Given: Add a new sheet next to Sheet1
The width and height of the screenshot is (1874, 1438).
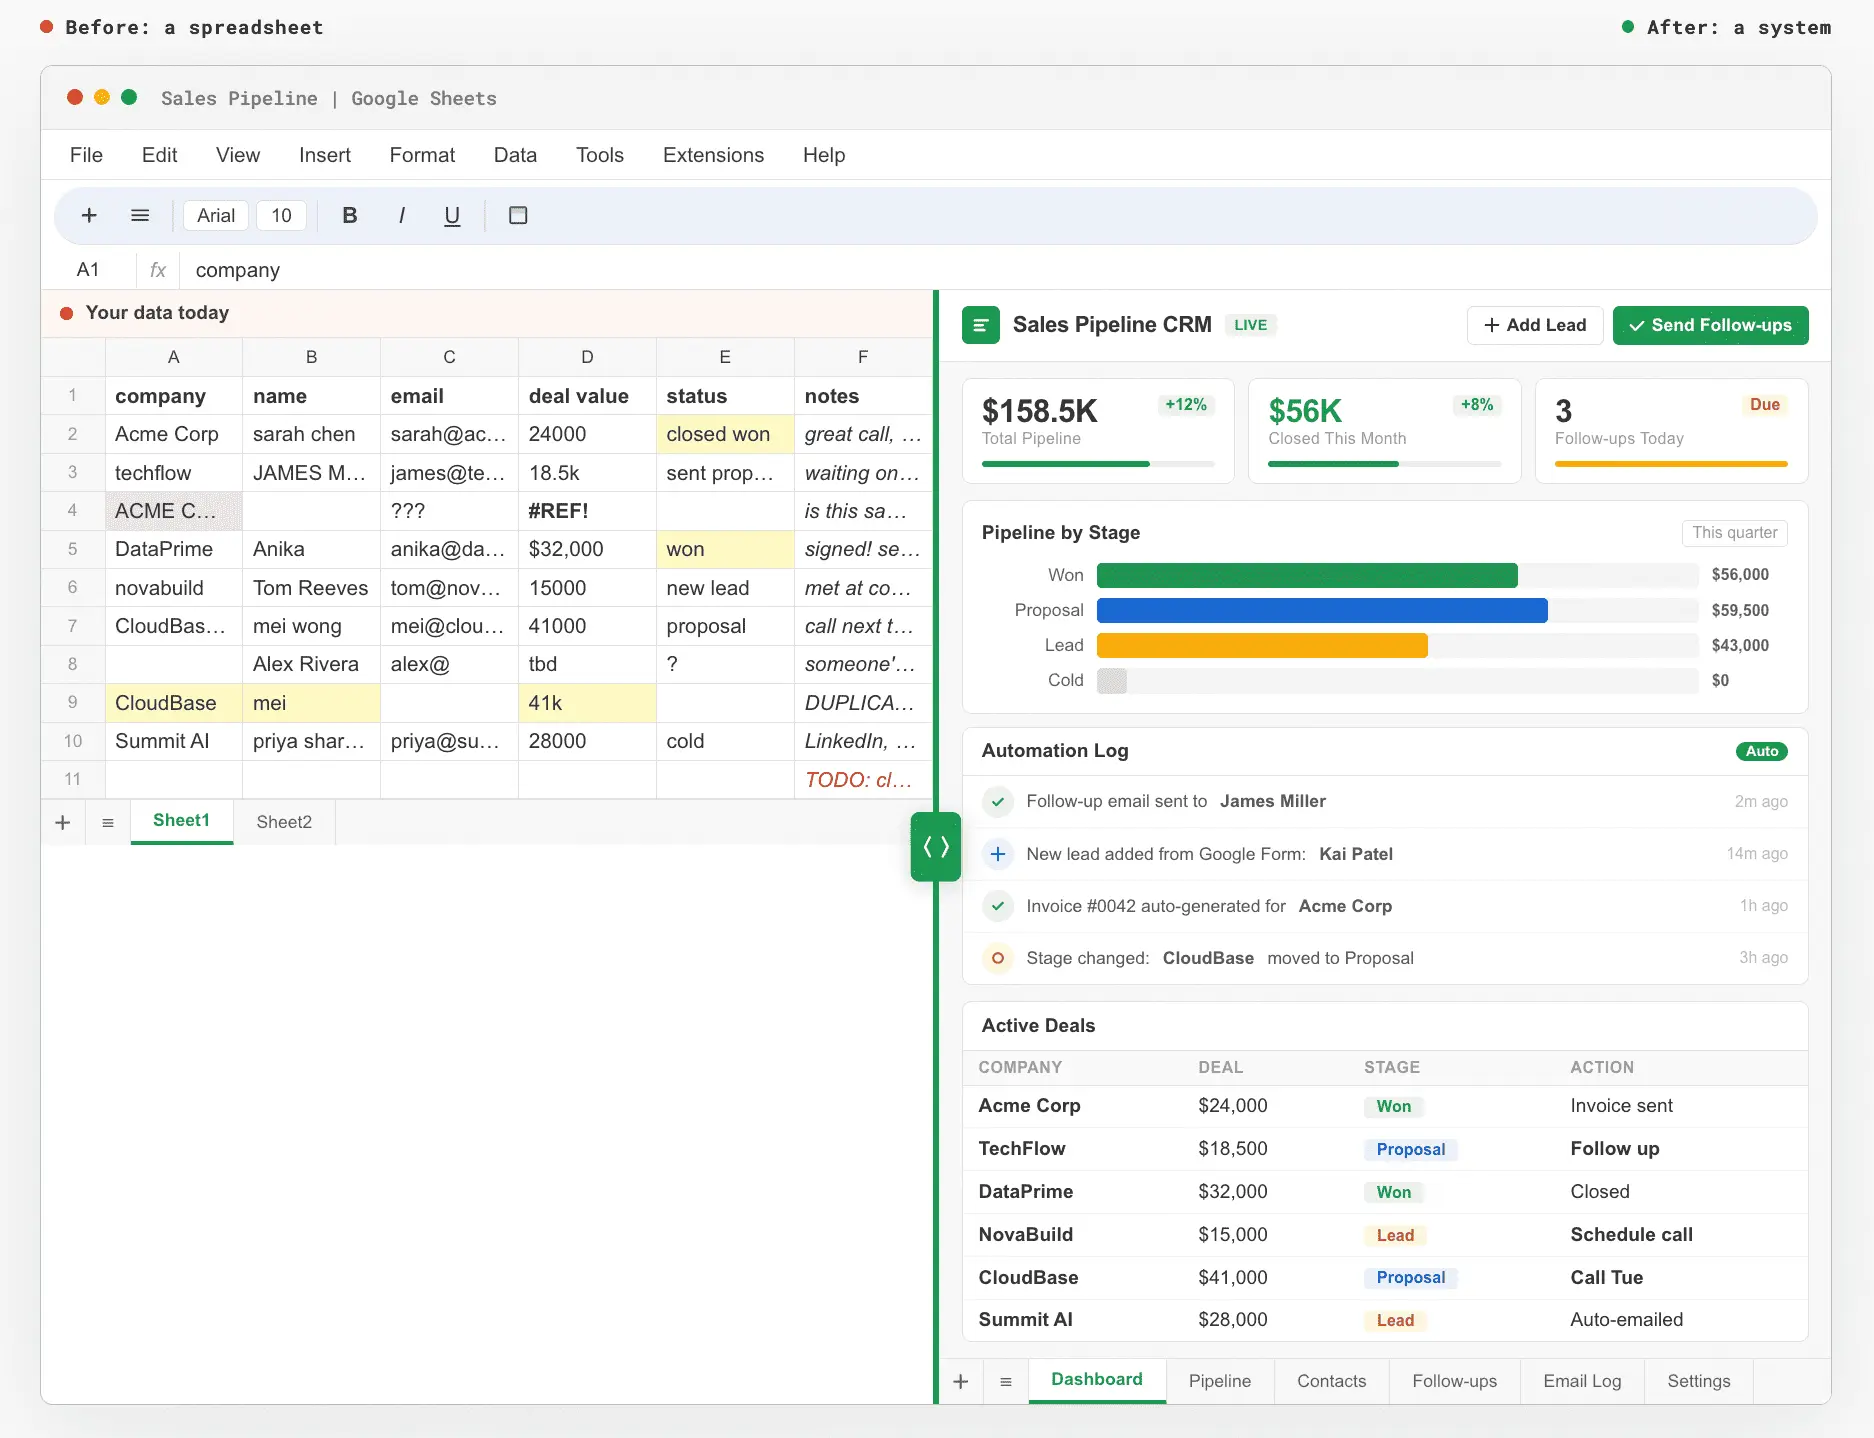Looking at the screenshot, I should coord(62,822).
